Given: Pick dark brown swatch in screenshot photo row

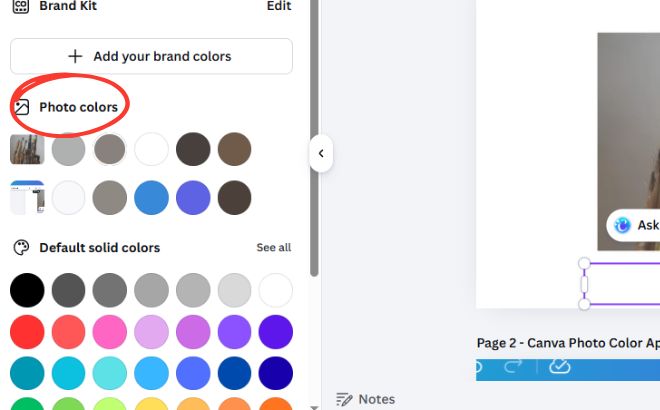Looking at the screenshot, I should pyautogui.click(x=234, y=197).
